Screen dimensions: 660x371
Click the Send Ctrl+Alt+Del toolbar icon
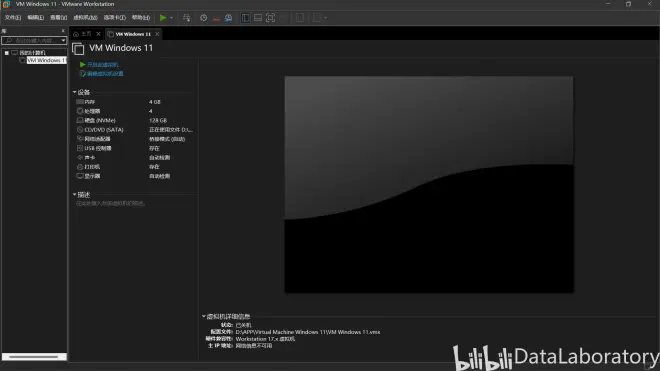(186, 18)
